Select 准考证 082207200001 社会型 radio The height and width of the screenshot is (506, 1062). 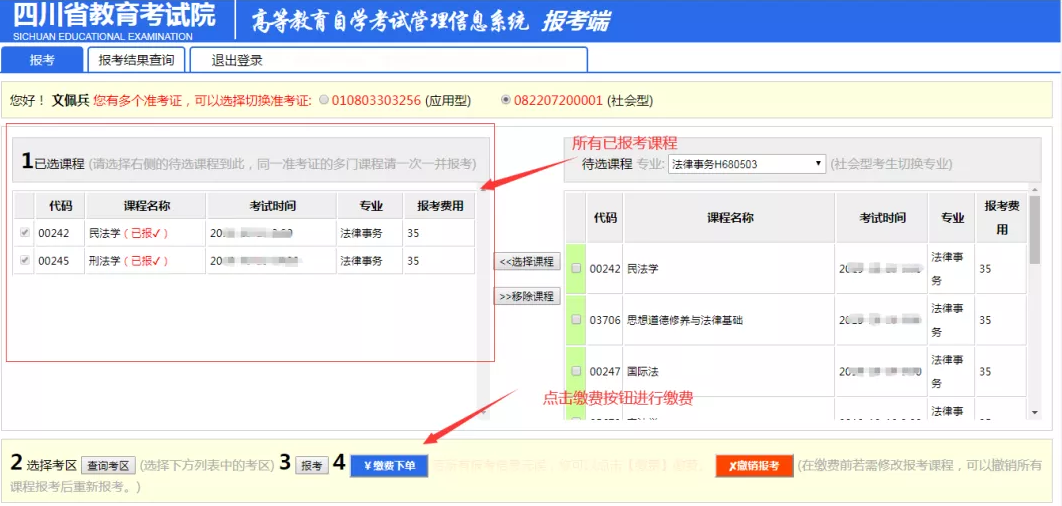tap(505, 100)
